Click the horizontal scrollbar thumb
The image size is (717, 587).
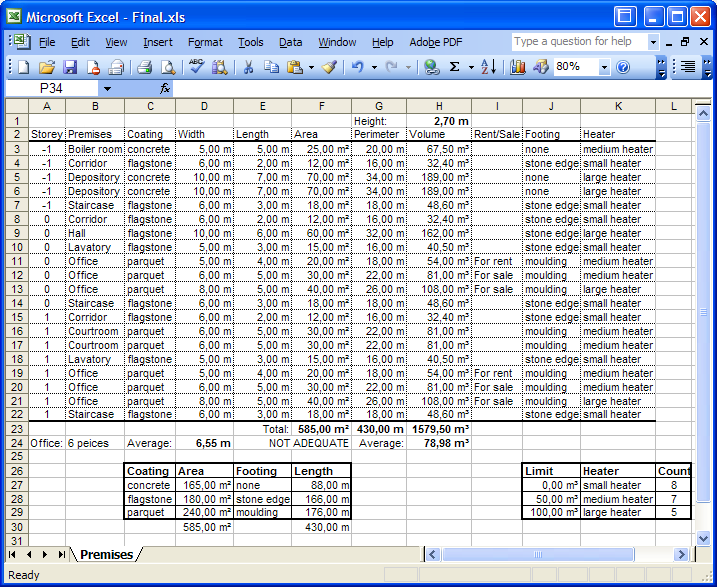tap(538, 555)
